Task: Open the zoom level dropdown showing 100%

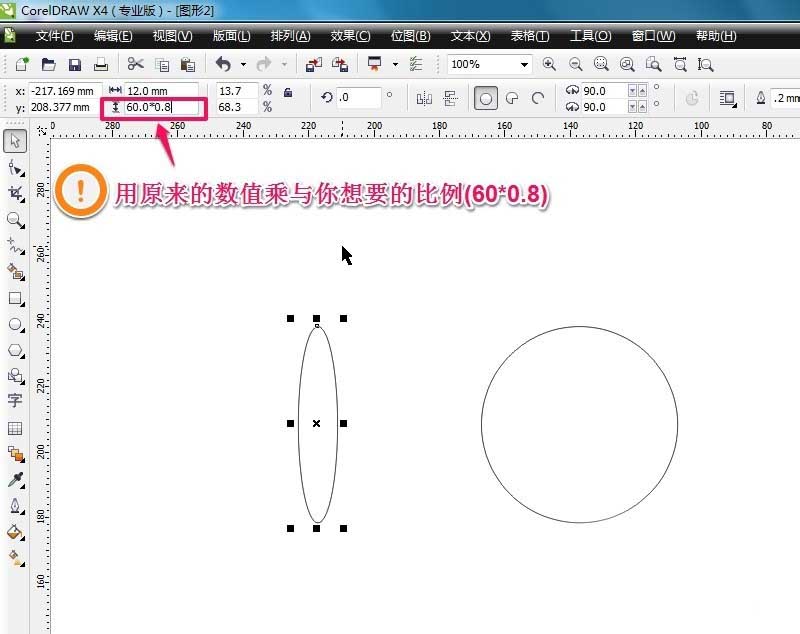Action: point(524,63)
